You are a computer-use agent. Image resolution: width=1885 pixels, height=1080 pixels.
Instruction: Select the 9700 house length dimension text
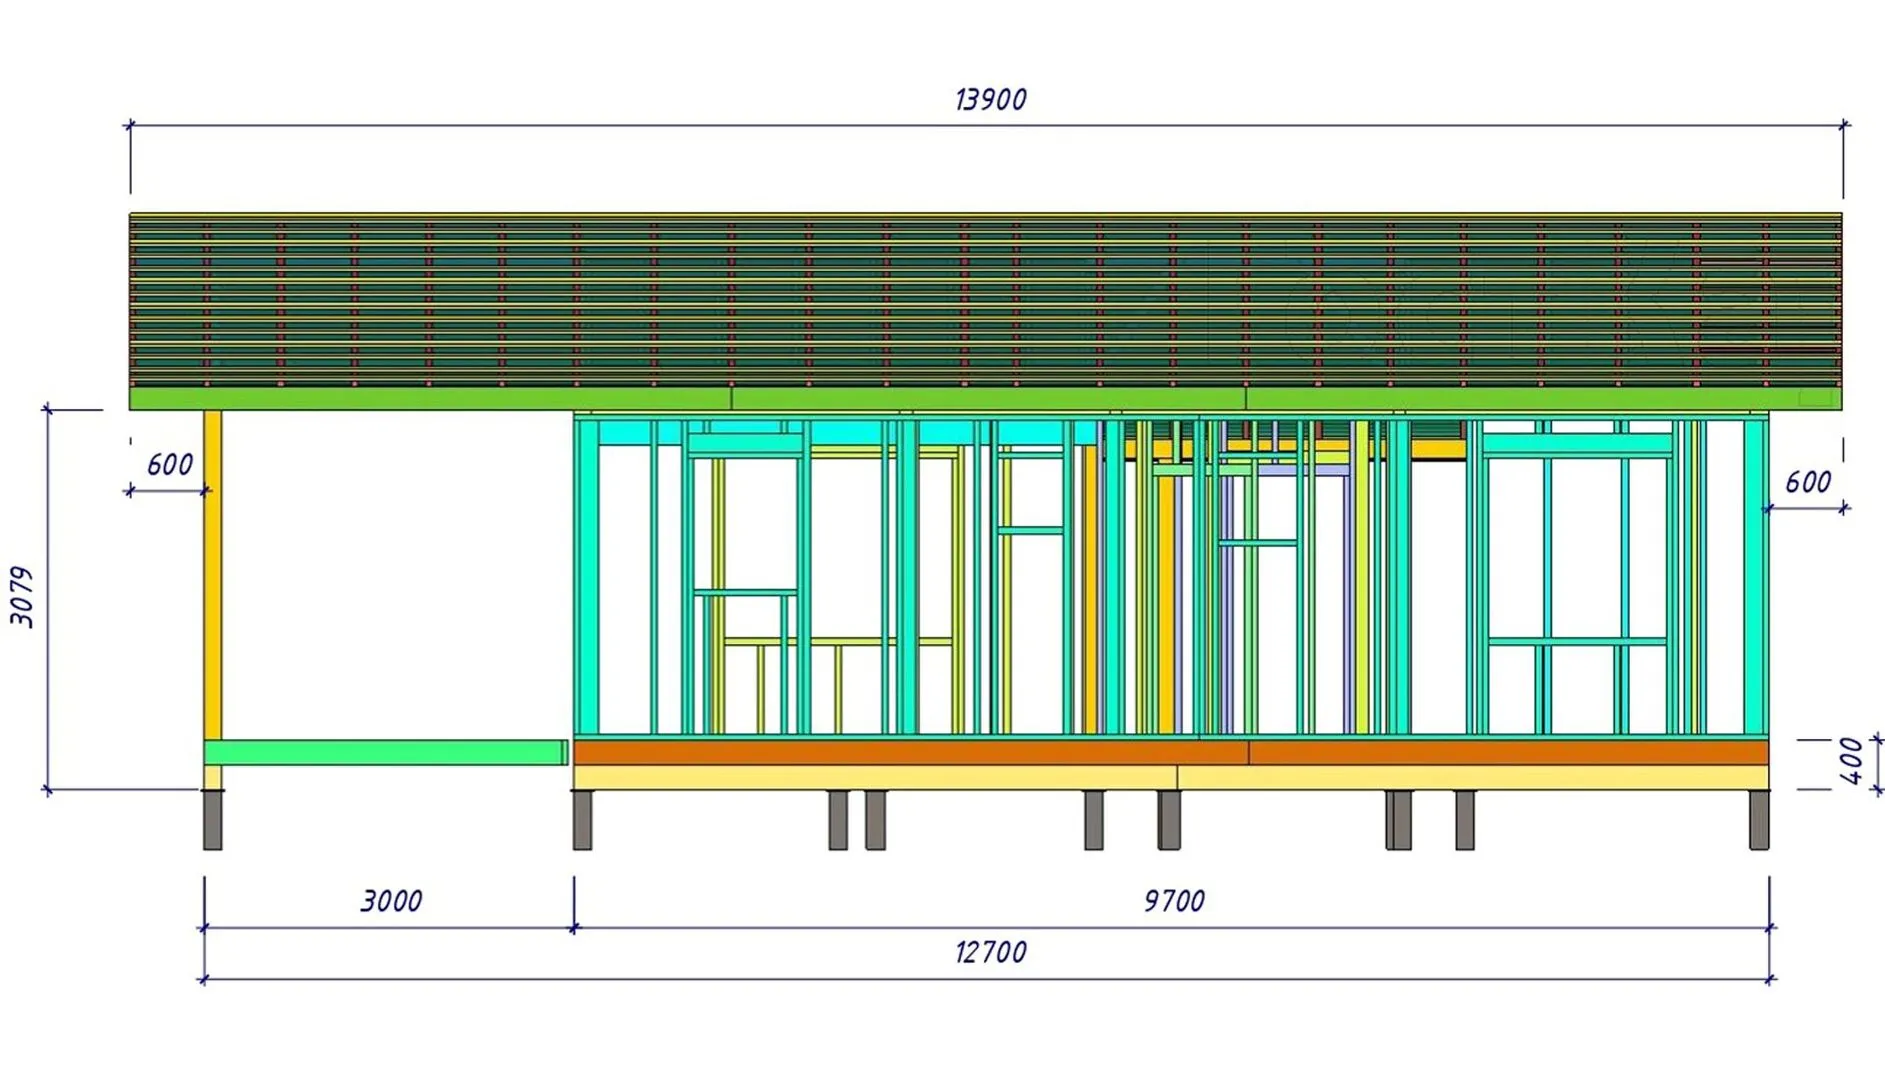(1174, 901)
